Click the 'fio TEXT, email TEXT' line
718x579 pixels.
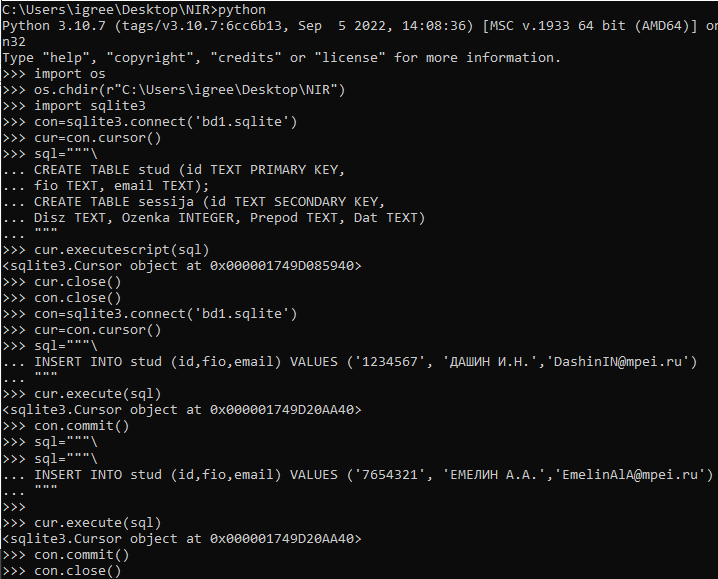[x=106, y=186]
